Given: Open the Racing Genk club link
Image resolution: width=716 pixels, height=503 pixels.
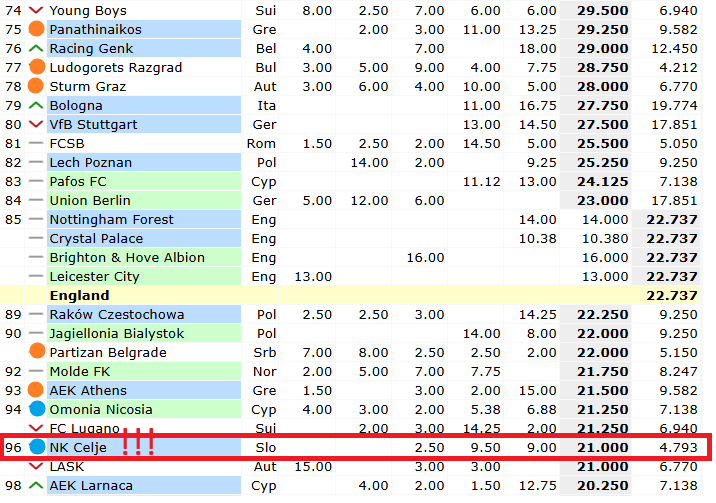Looking at the screenshot, I should [91, 48].
